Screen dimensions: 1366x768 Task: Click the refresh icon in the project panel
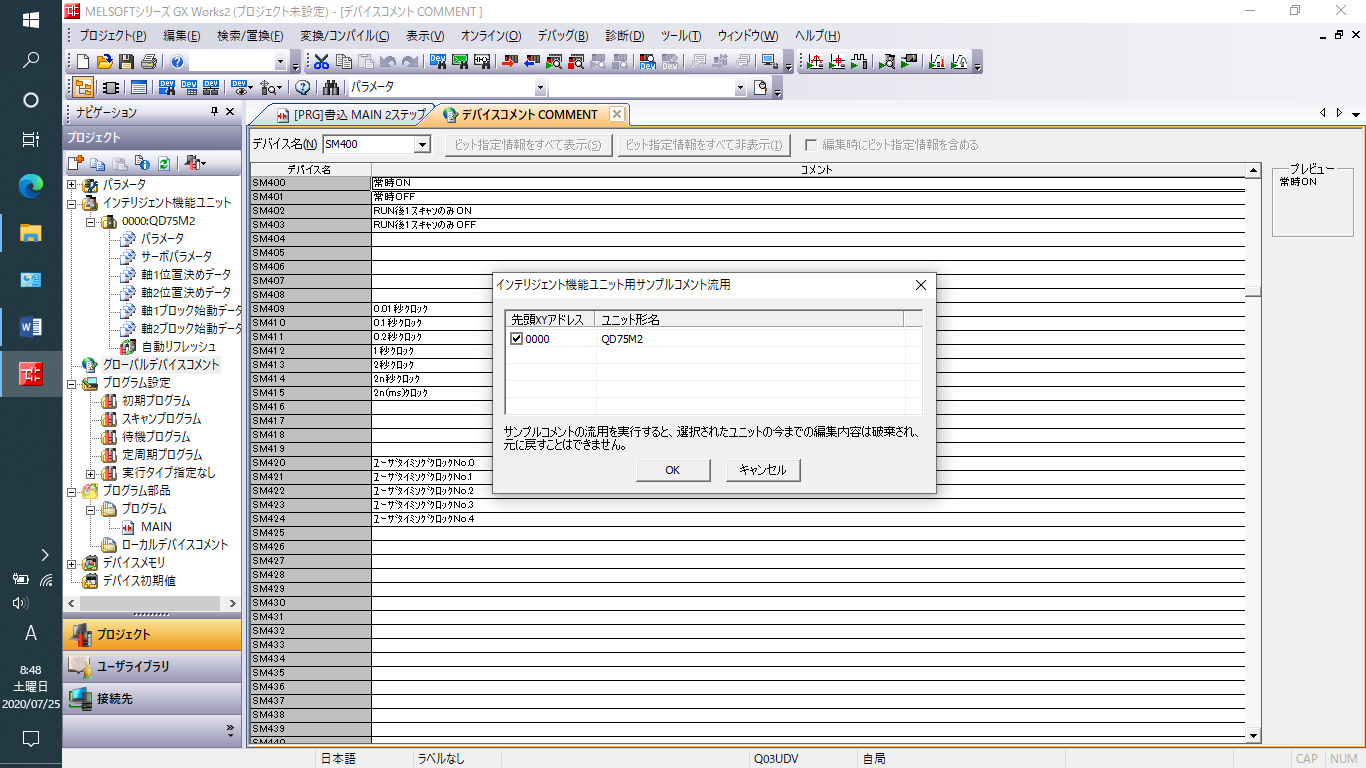(164, 163)
